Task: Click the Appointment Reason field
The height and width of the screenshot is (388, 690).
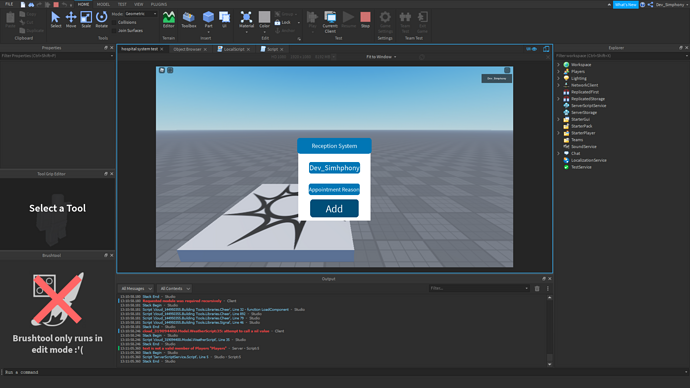Action: pyautogui.click(x=334, y=189)
